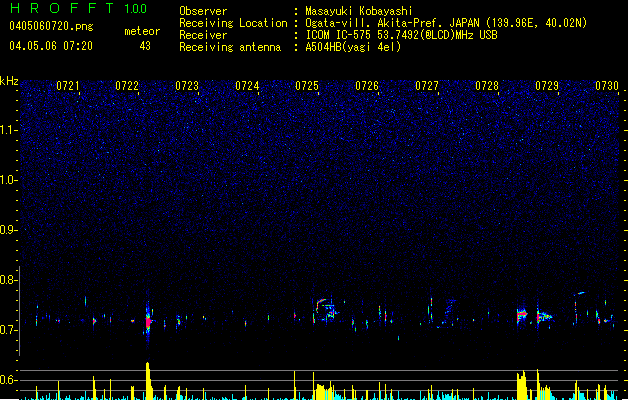Click the 0723 time marker
The image size is (629, 400).
click(x=187, y=86)
